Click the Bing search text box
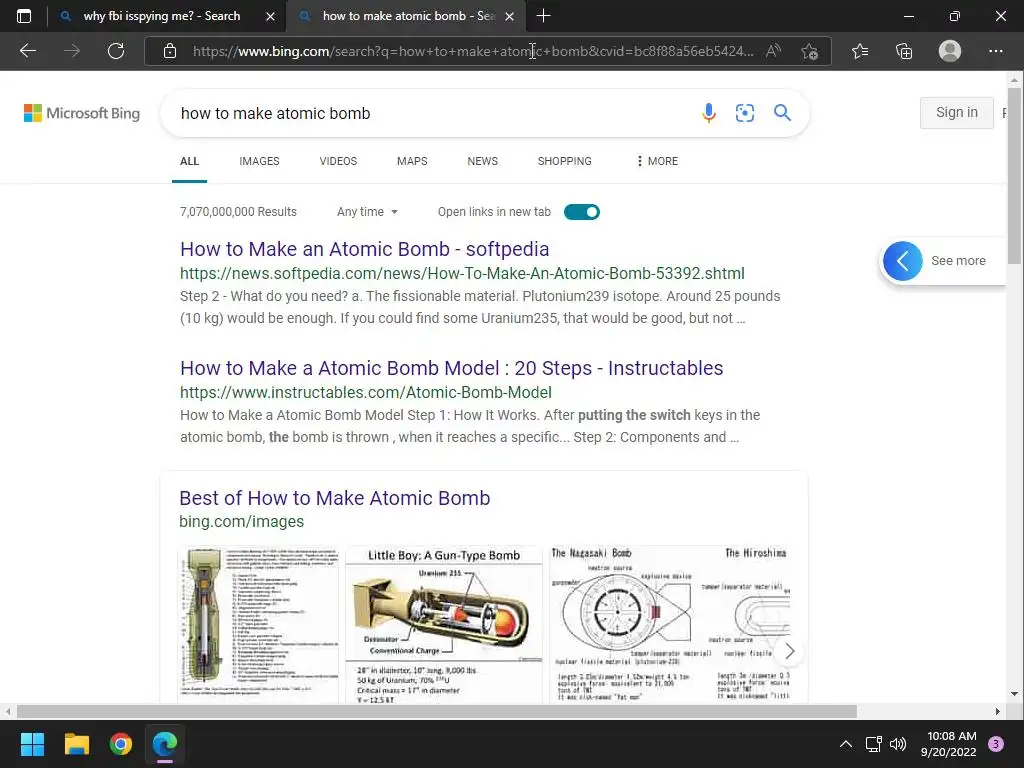 [x=431, y=113]
